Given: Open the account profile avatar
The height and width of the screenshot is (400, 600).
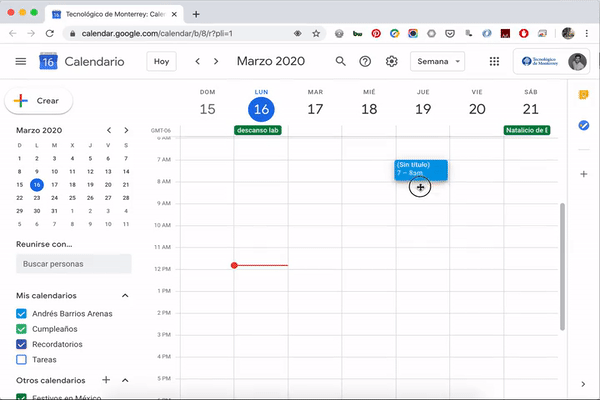Looking at the screenshot, I should (x=577, y=61).
